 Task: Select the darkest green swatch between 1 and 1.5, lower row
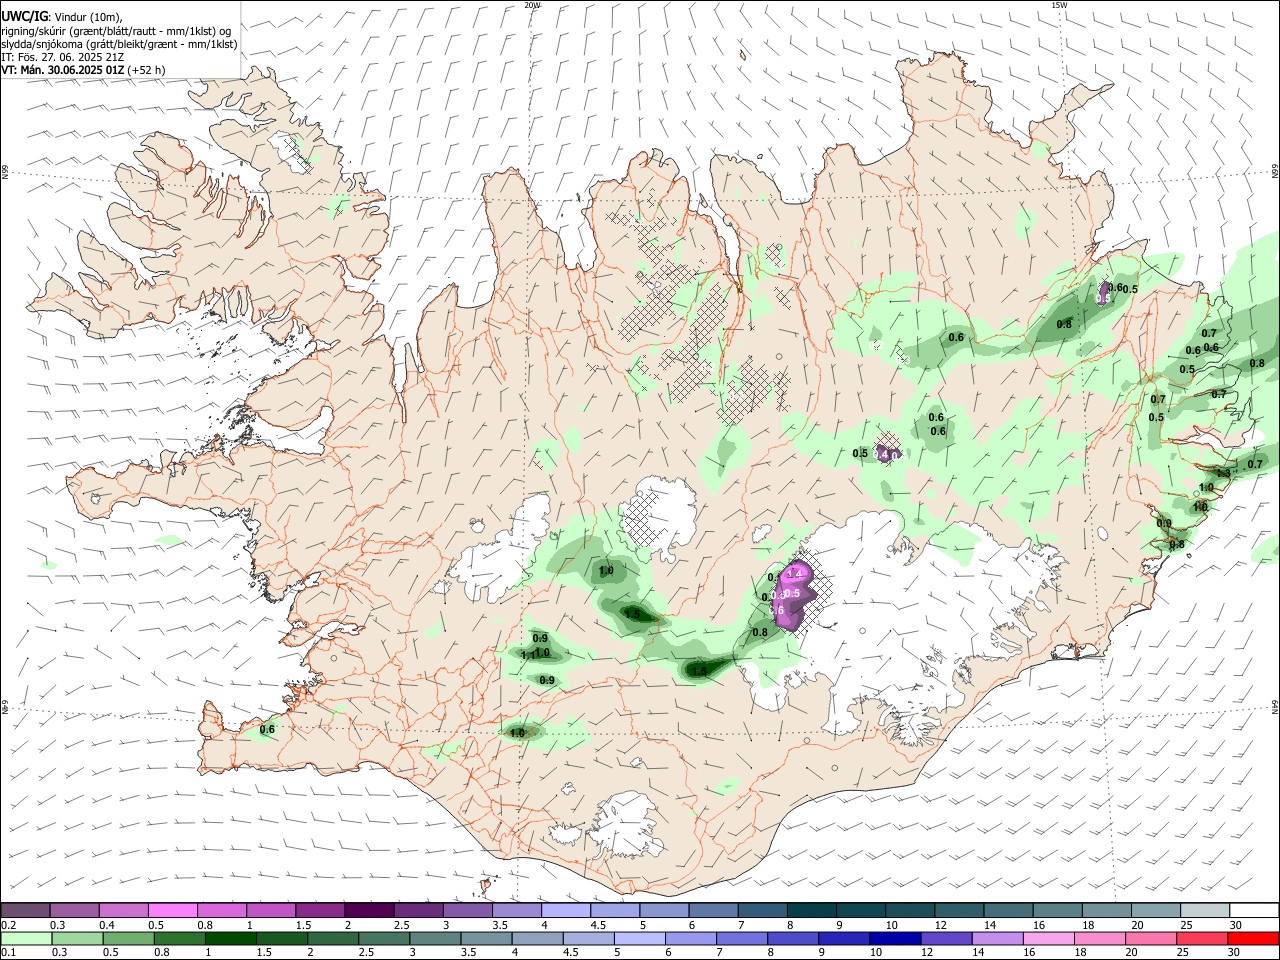coord(231,938)
